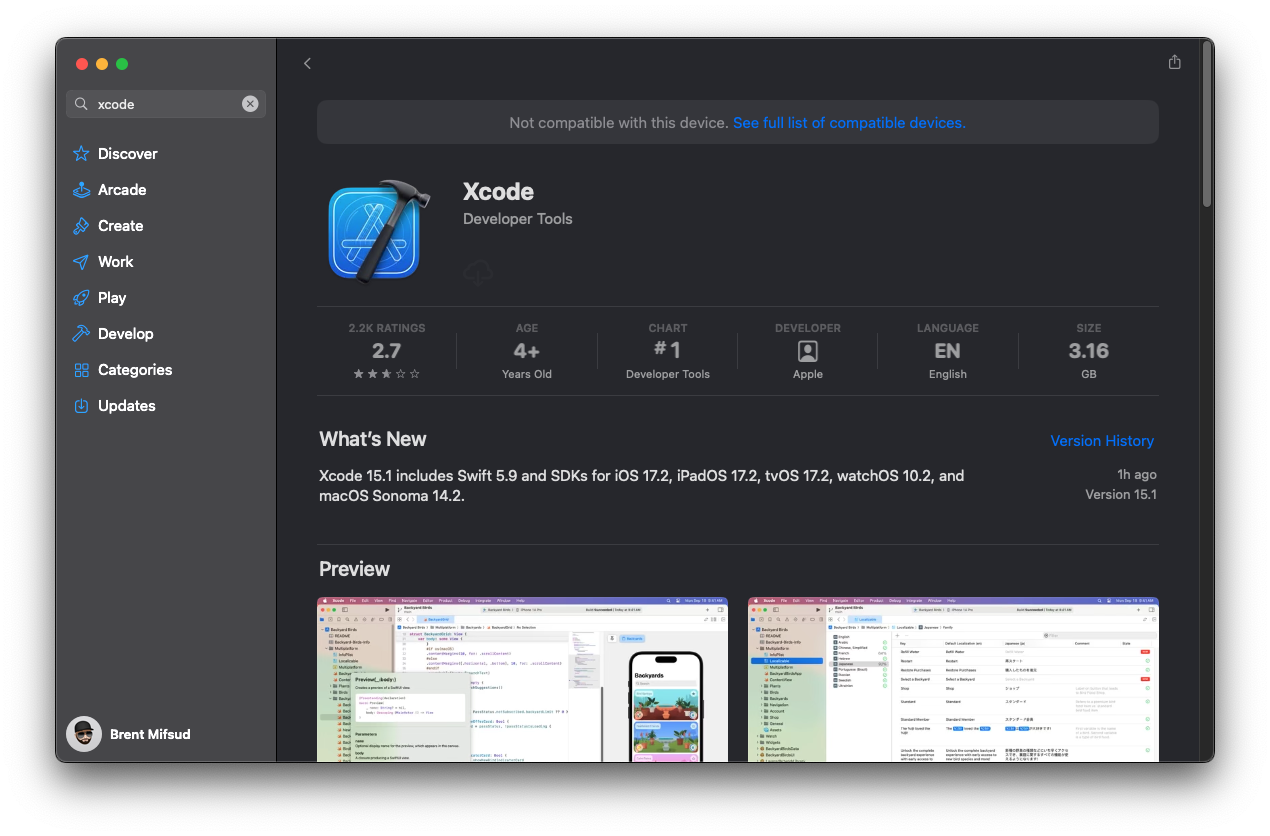Click the EN English language value

[947, 351]
